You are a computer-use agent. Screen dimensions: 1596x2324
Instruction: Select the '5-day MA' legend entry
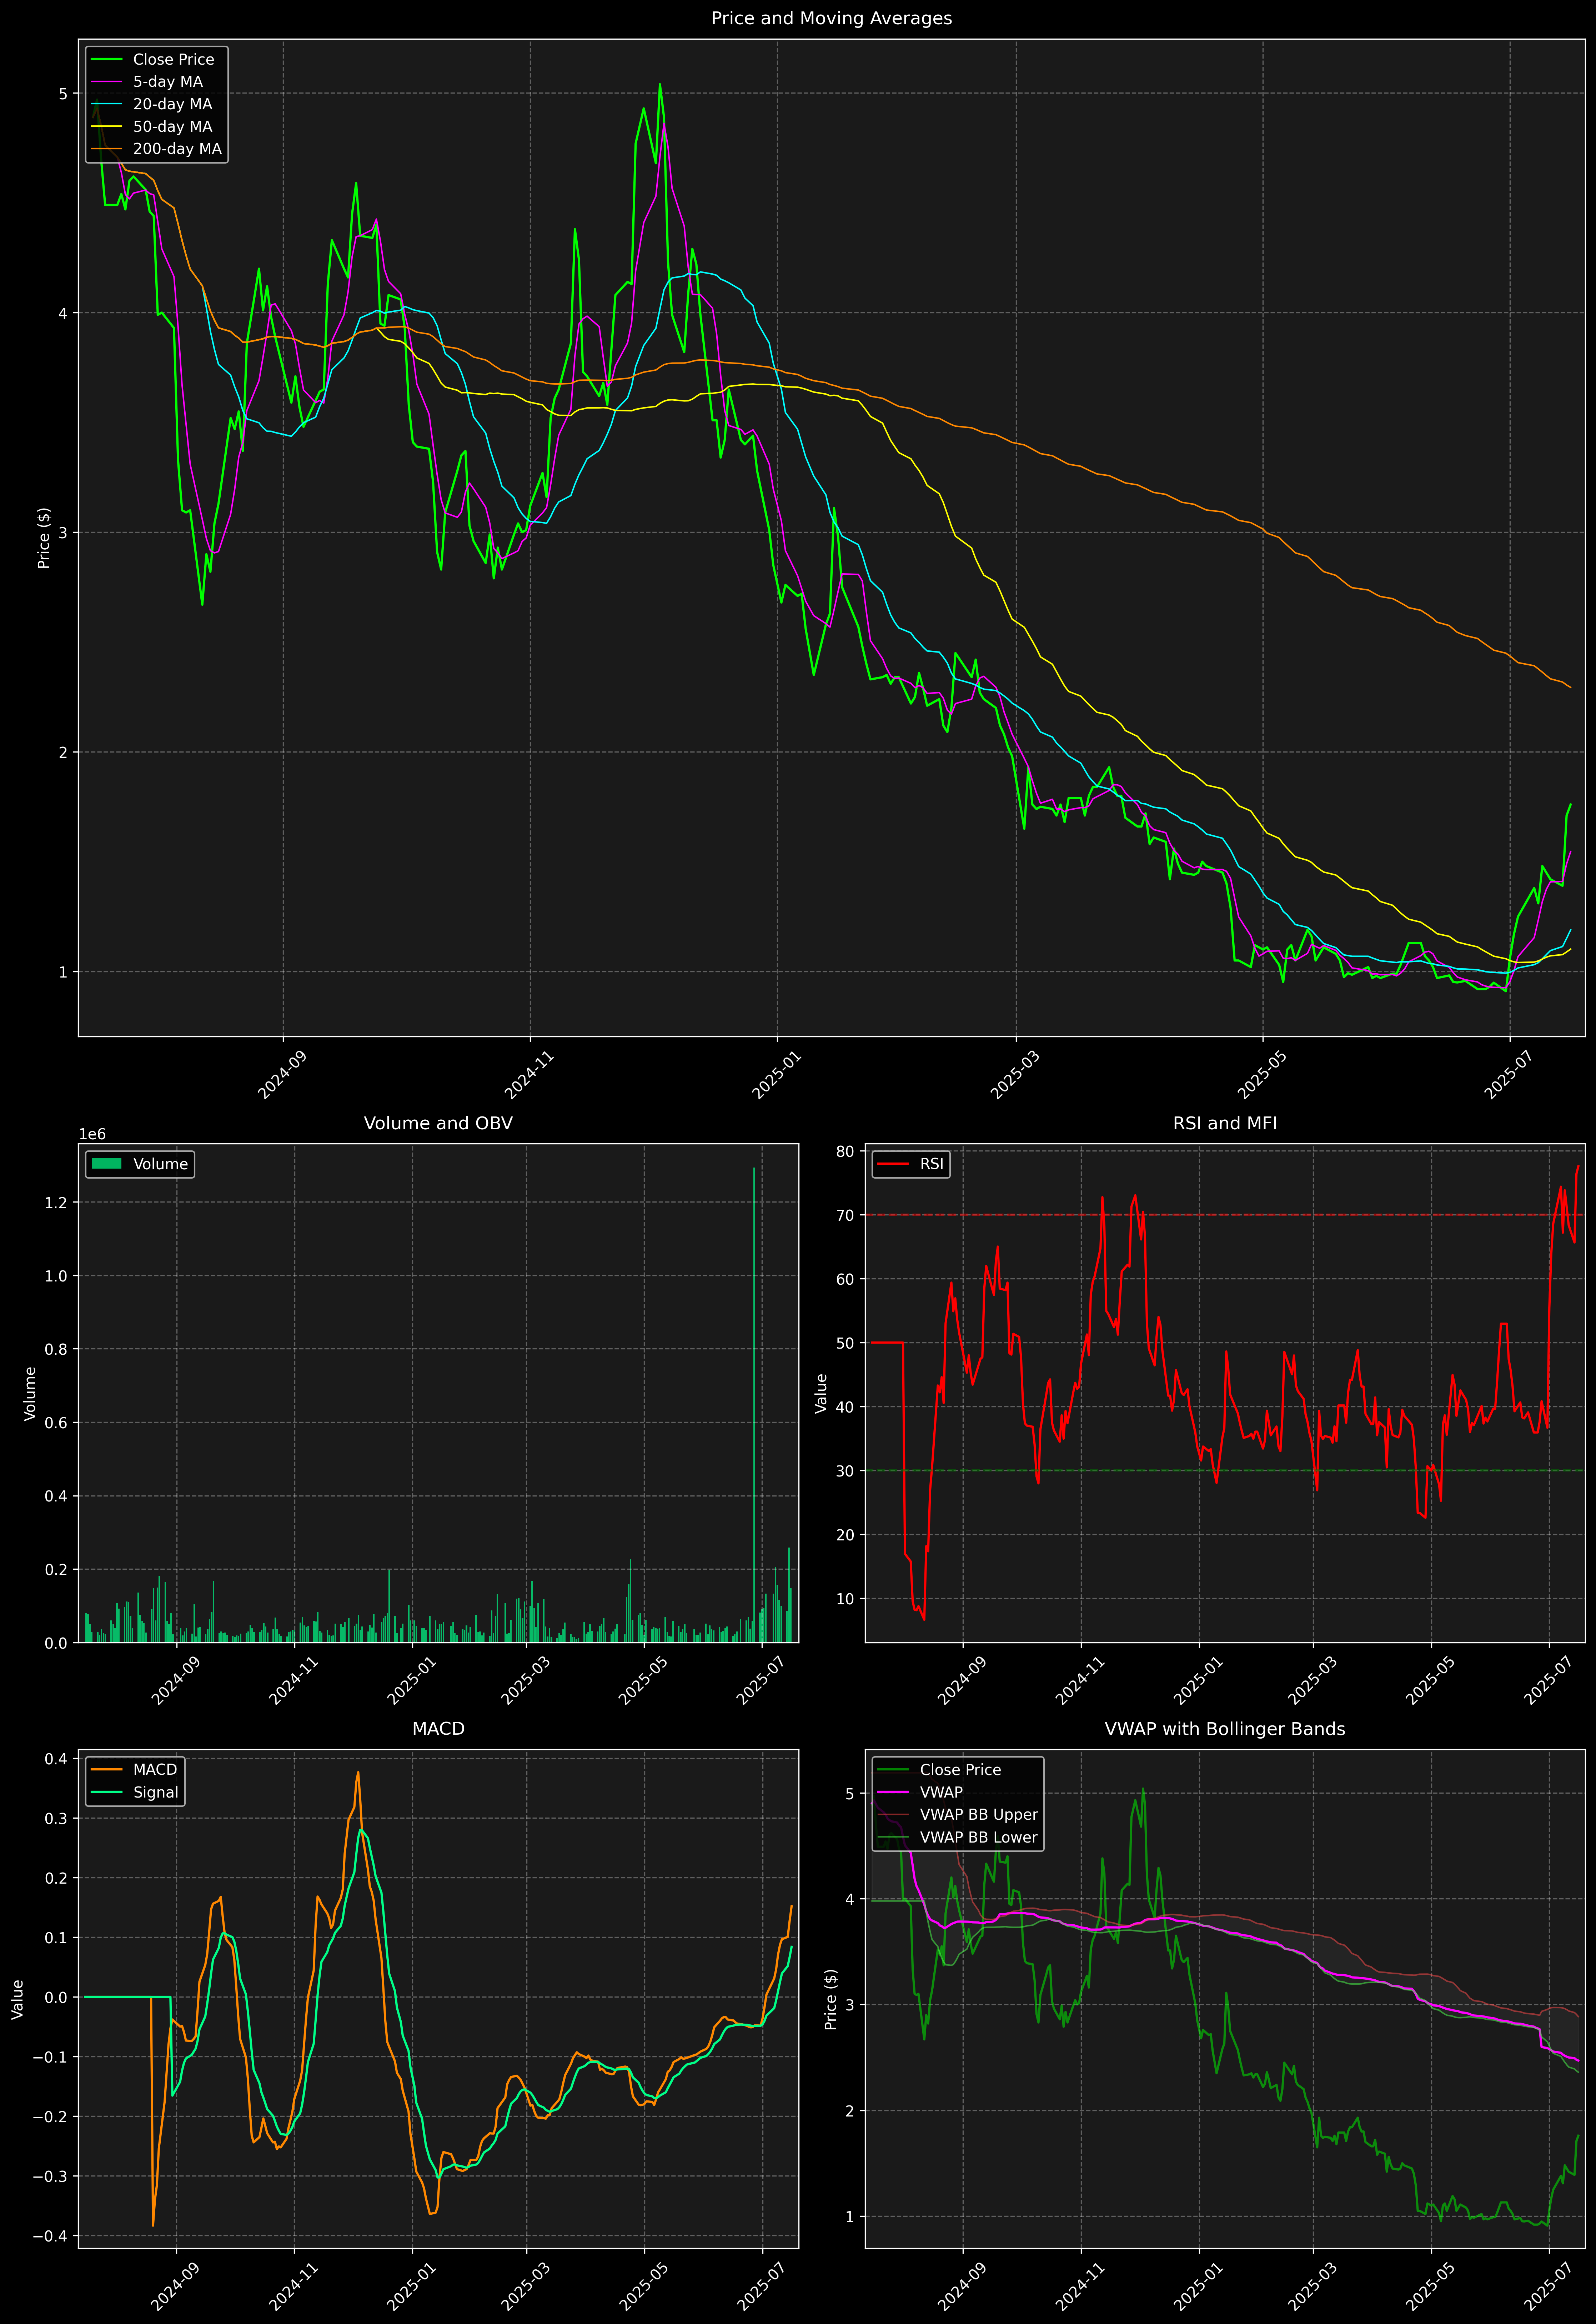168,82
